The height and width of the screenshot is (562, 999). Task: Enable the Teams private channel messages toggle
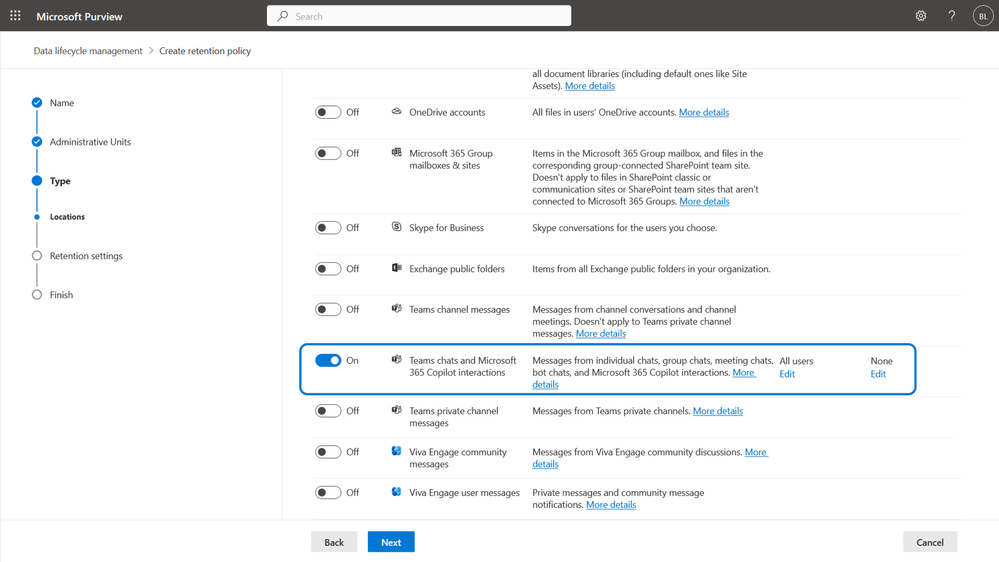pyautogui.click(x=328, y=411)
